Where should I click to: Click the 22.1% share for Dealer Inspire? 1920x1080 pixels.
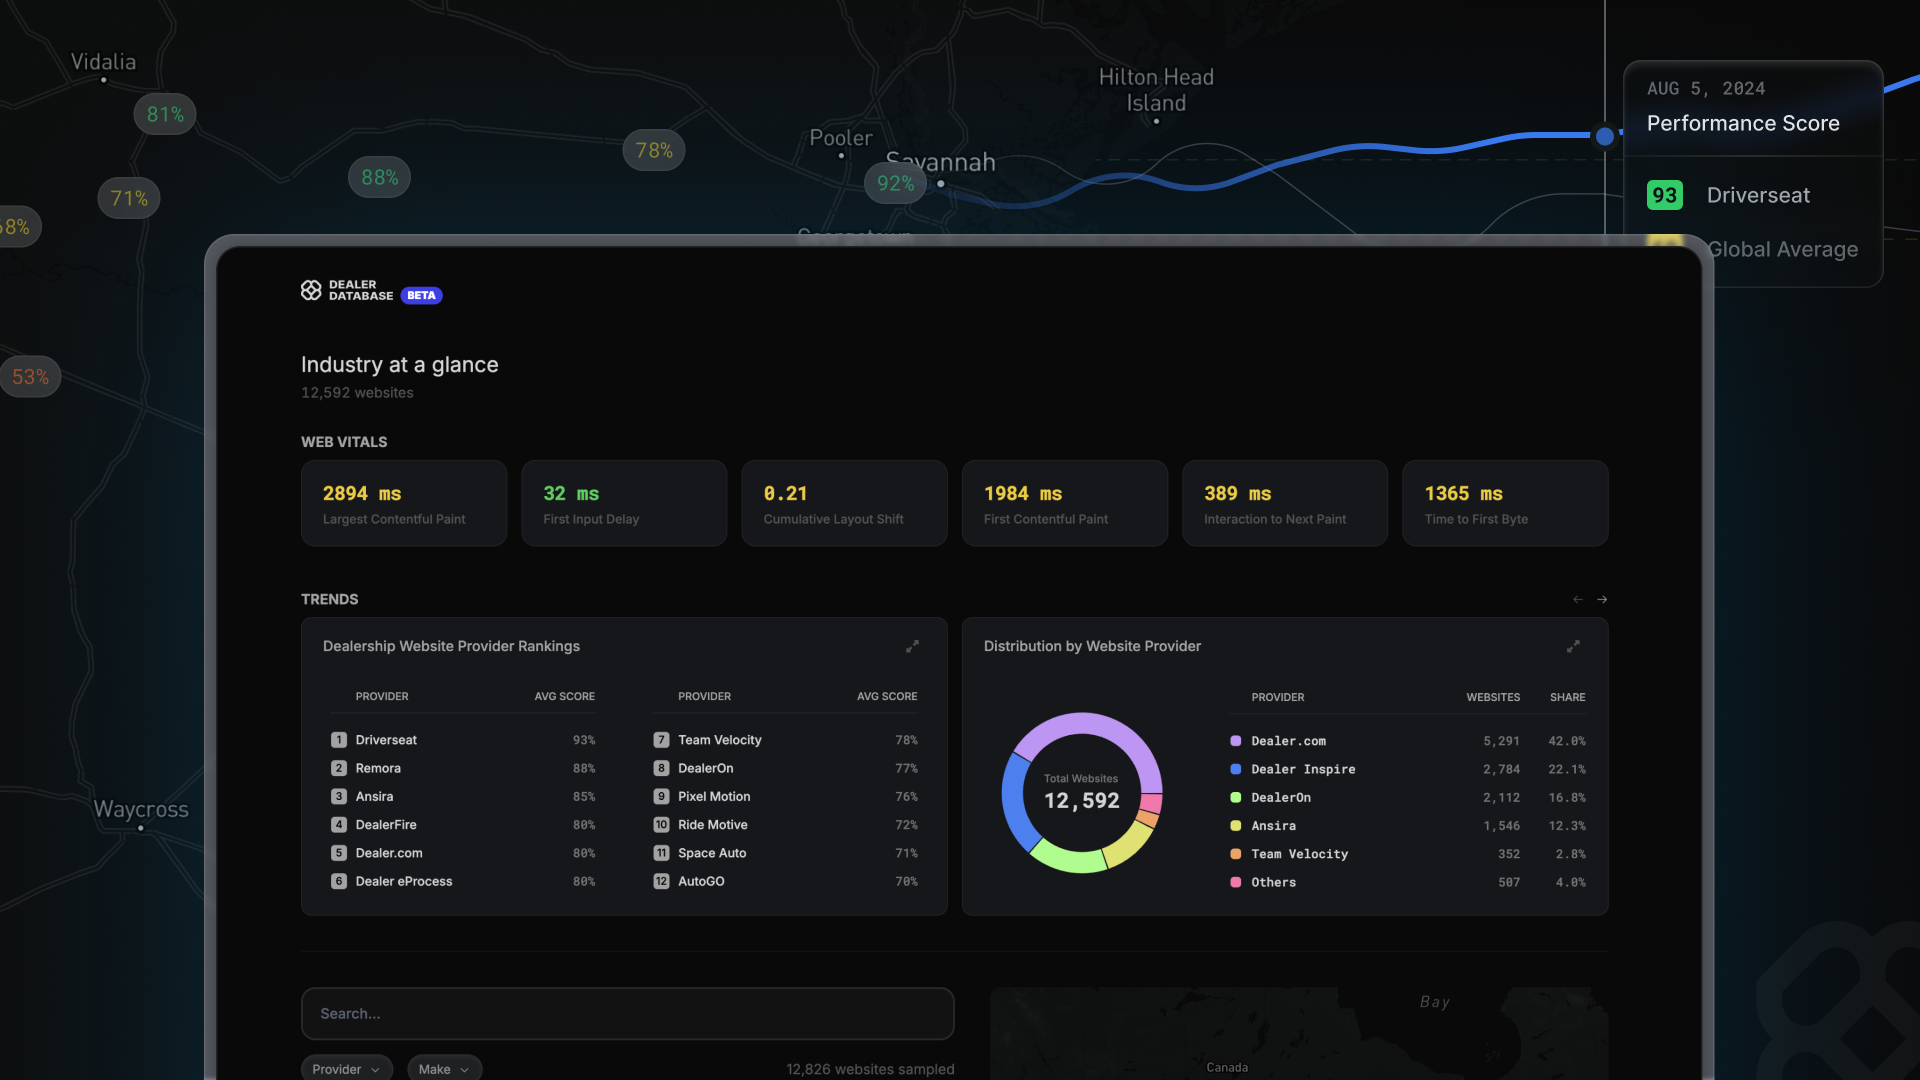coord(1567,769)
